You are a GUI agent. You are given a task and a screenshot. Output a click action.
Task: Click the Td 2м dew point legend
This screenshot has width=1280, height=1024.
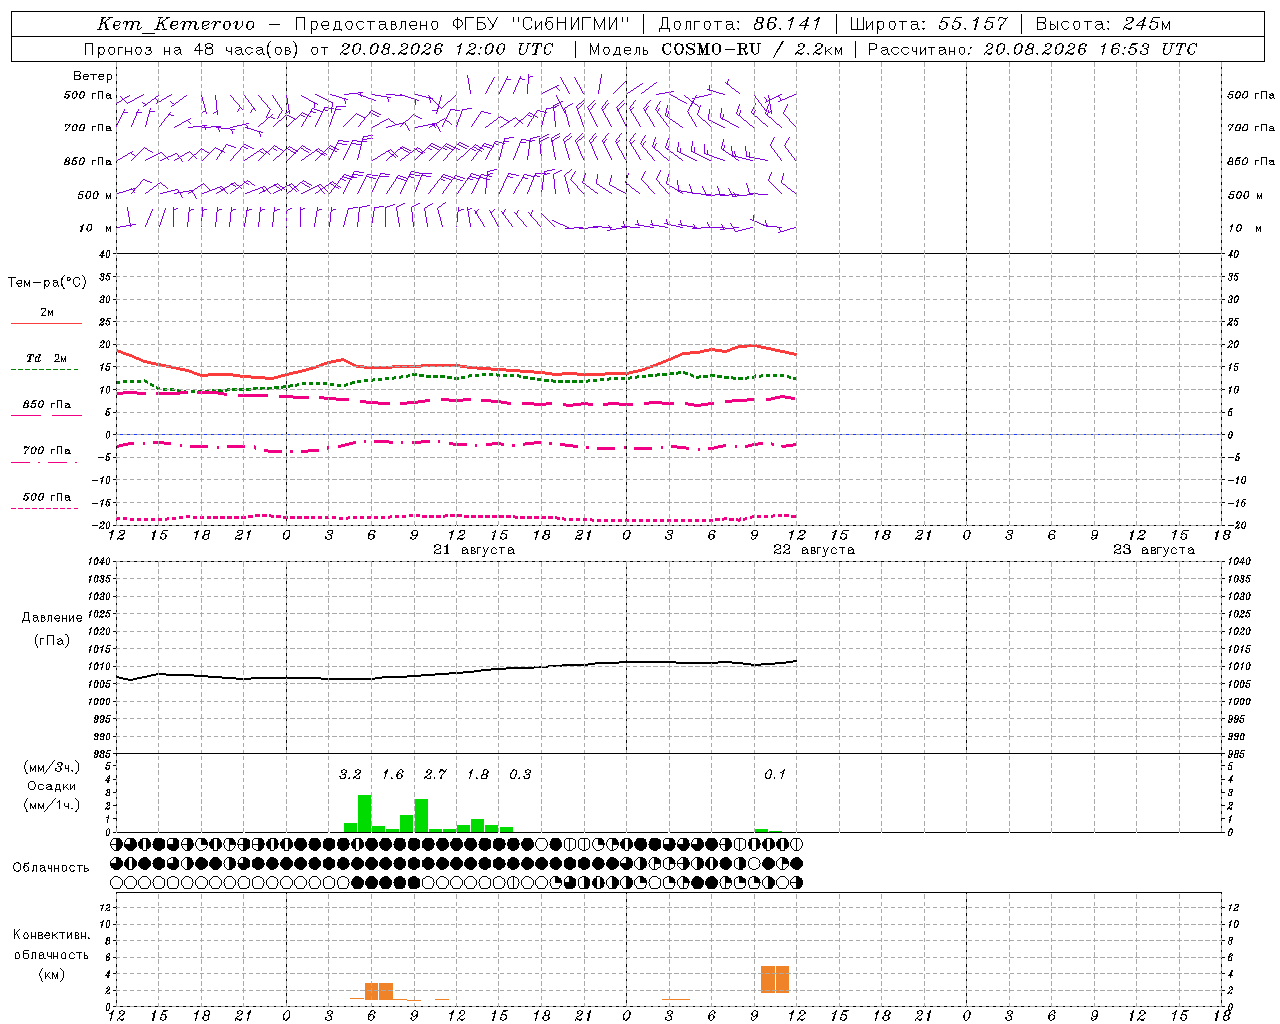[x=46, y=358]
